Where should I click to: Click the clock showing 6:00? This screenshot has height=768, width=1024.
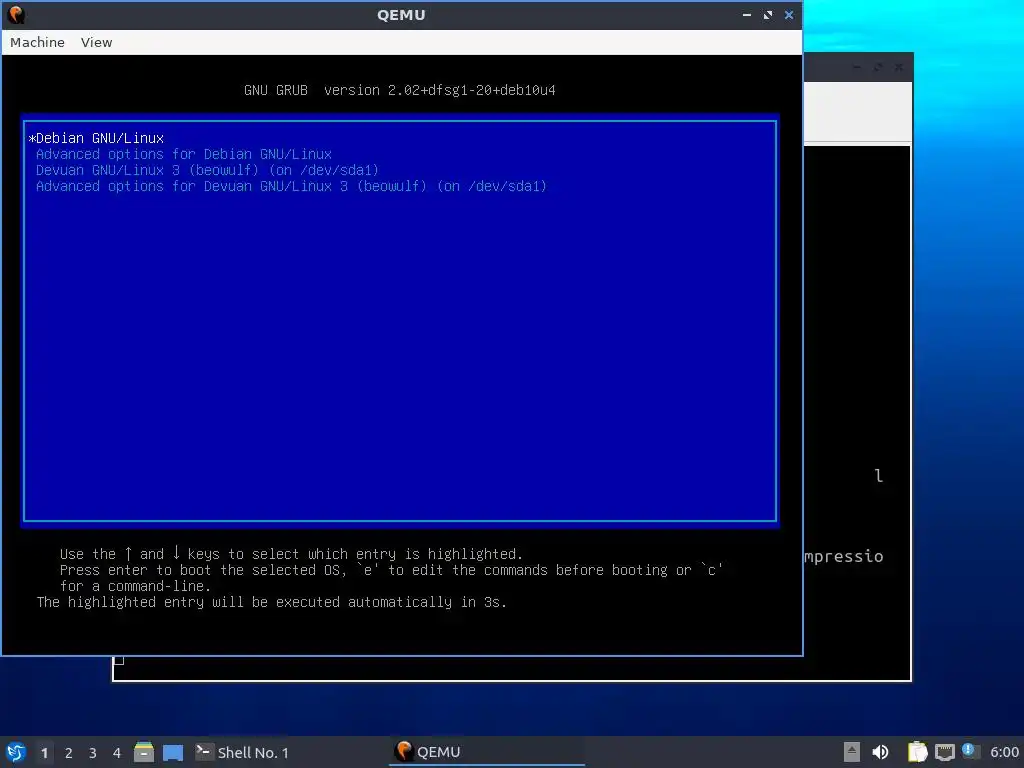(x=1004, y=752)
